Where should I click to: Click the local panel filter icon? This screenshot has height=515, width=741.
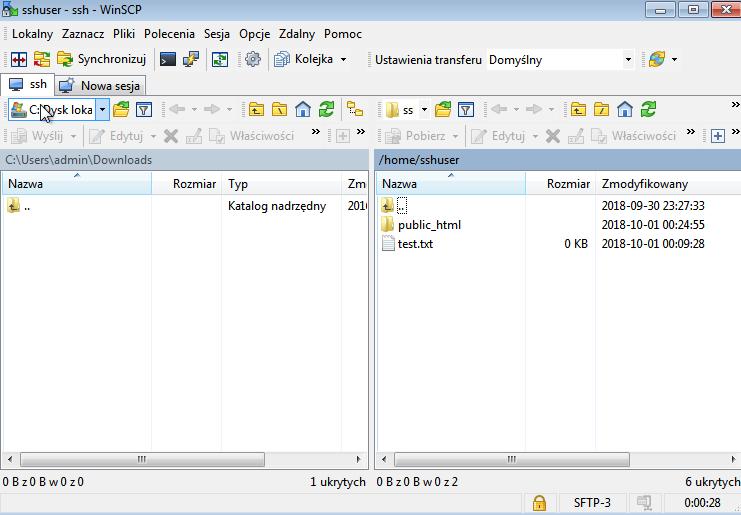[x=144, y=110]
